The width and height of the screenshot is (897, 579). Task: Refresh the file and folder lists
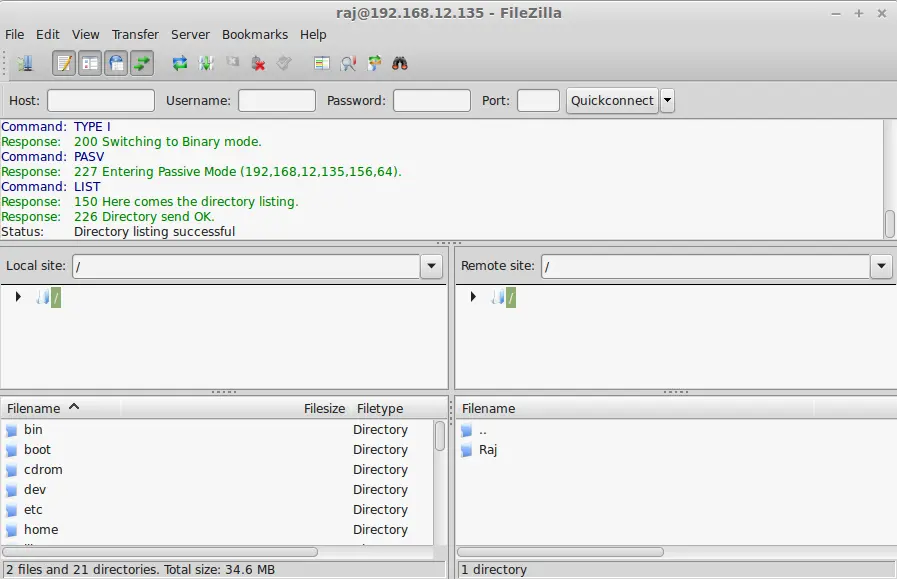(180, 63)
